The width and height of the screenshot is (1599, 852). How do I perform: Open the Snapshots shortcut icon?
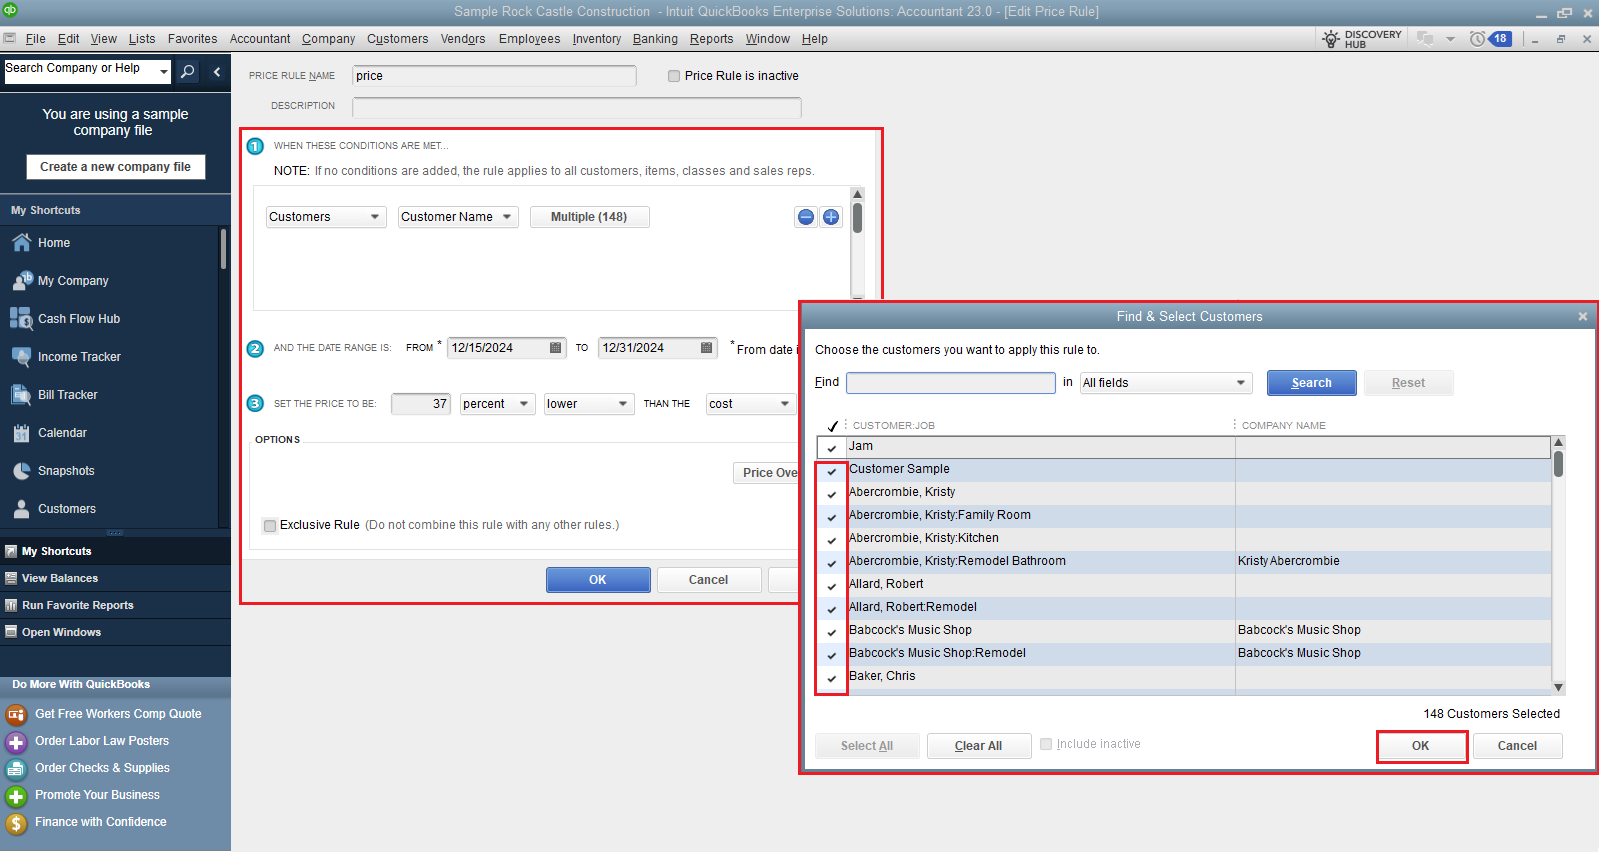[x=21, y=471]
